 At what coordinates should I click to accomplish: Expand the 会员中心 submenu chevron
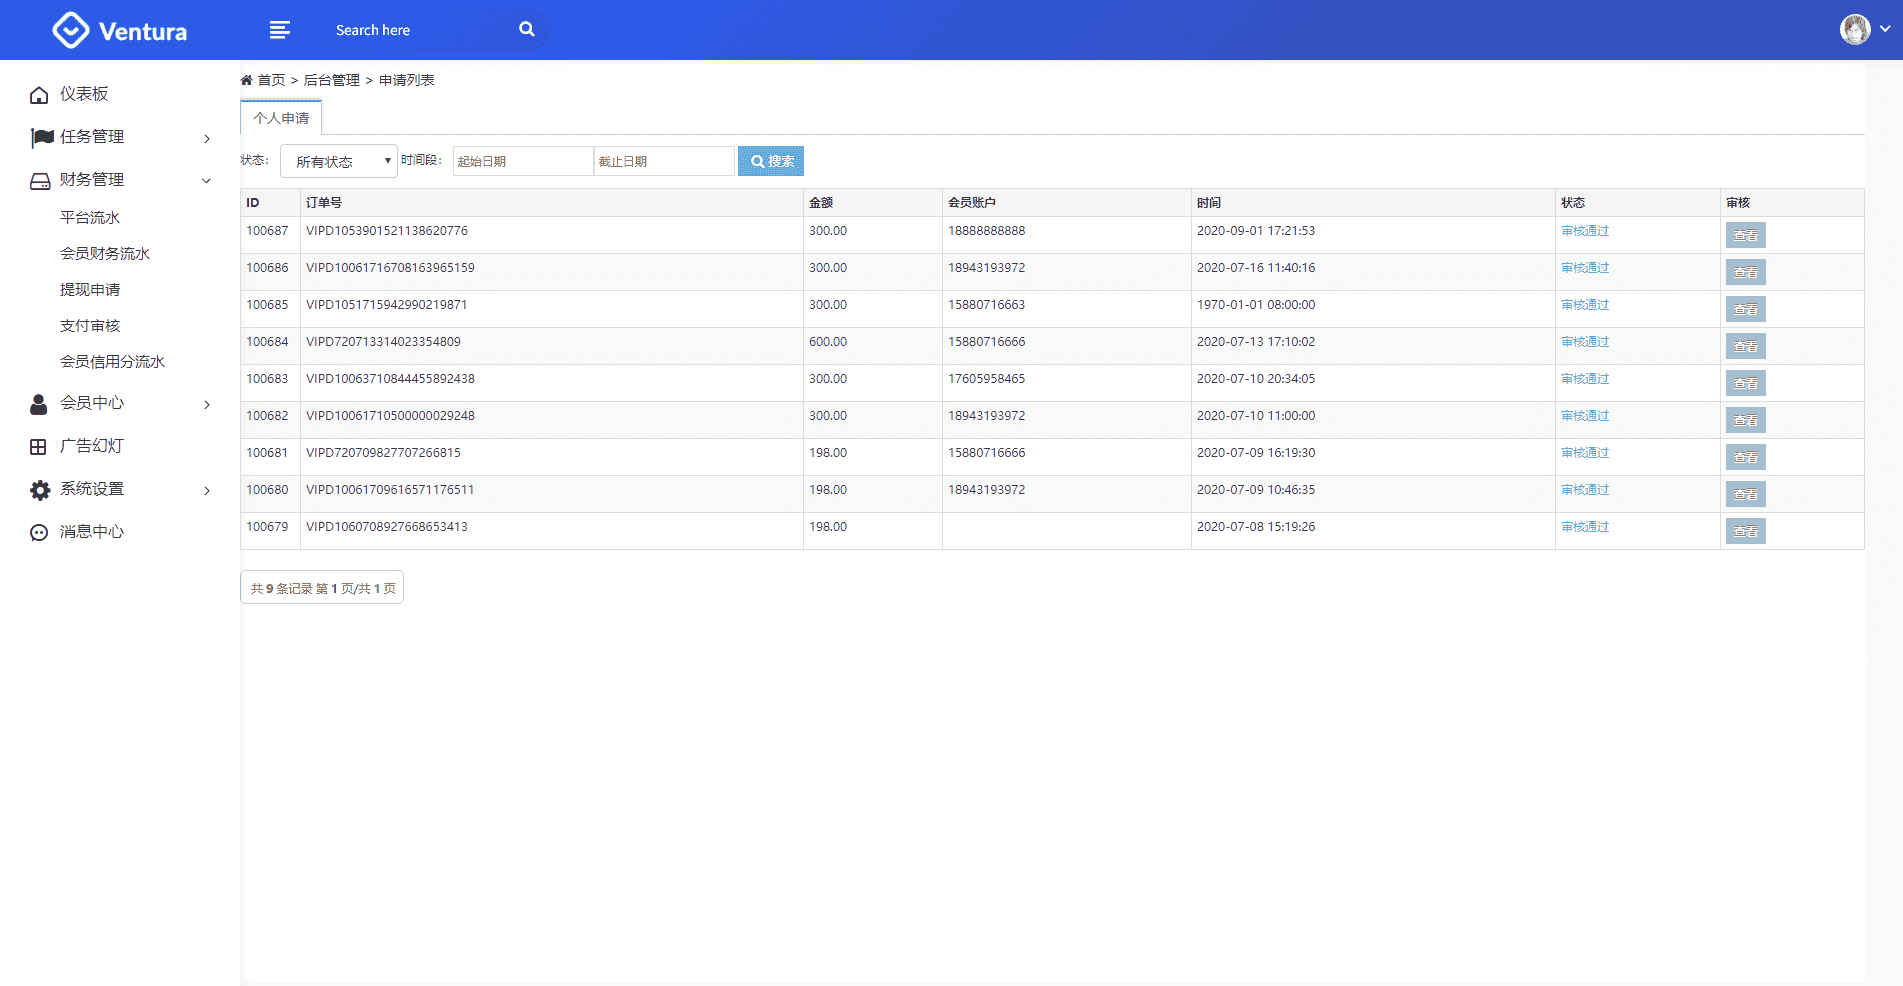click(207, 404)
